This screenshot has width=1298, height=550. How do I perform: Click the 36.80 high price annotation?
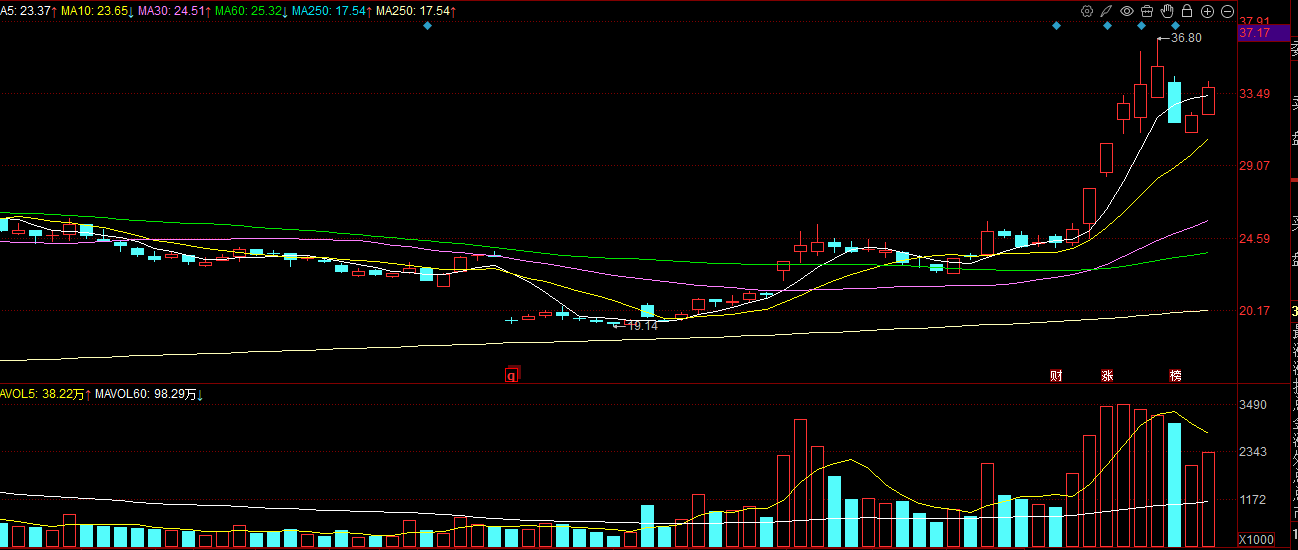point(1186,38)
